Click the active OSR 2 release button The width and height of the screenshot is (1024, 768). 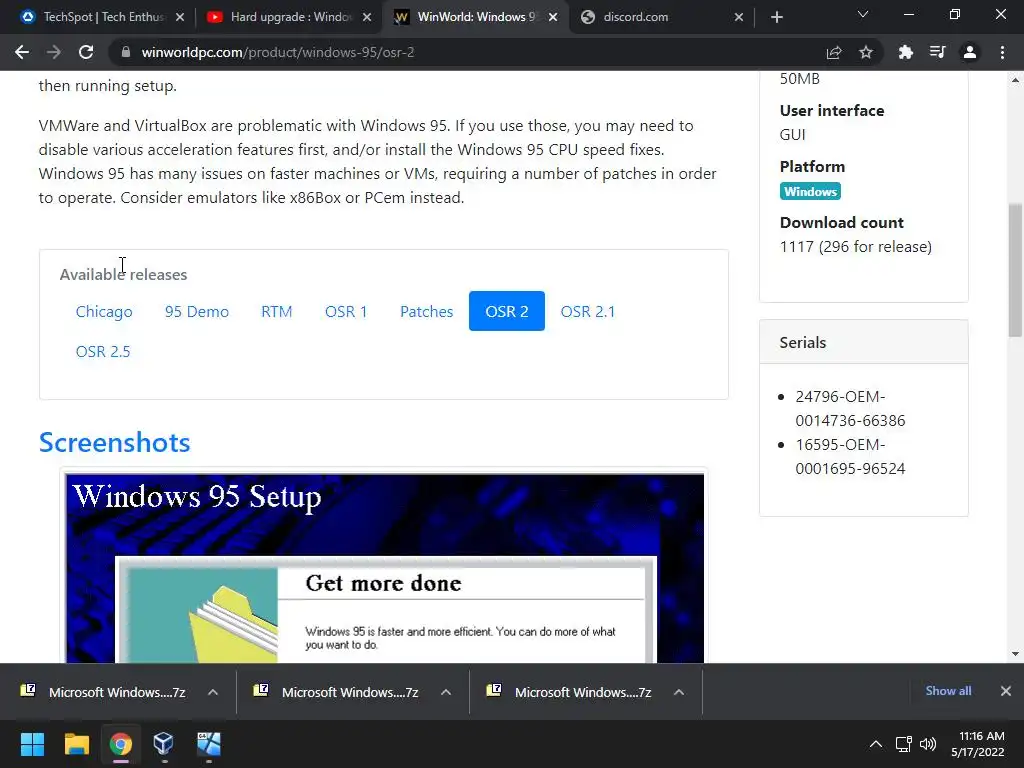pyautogui.click(x=507, y=312)
